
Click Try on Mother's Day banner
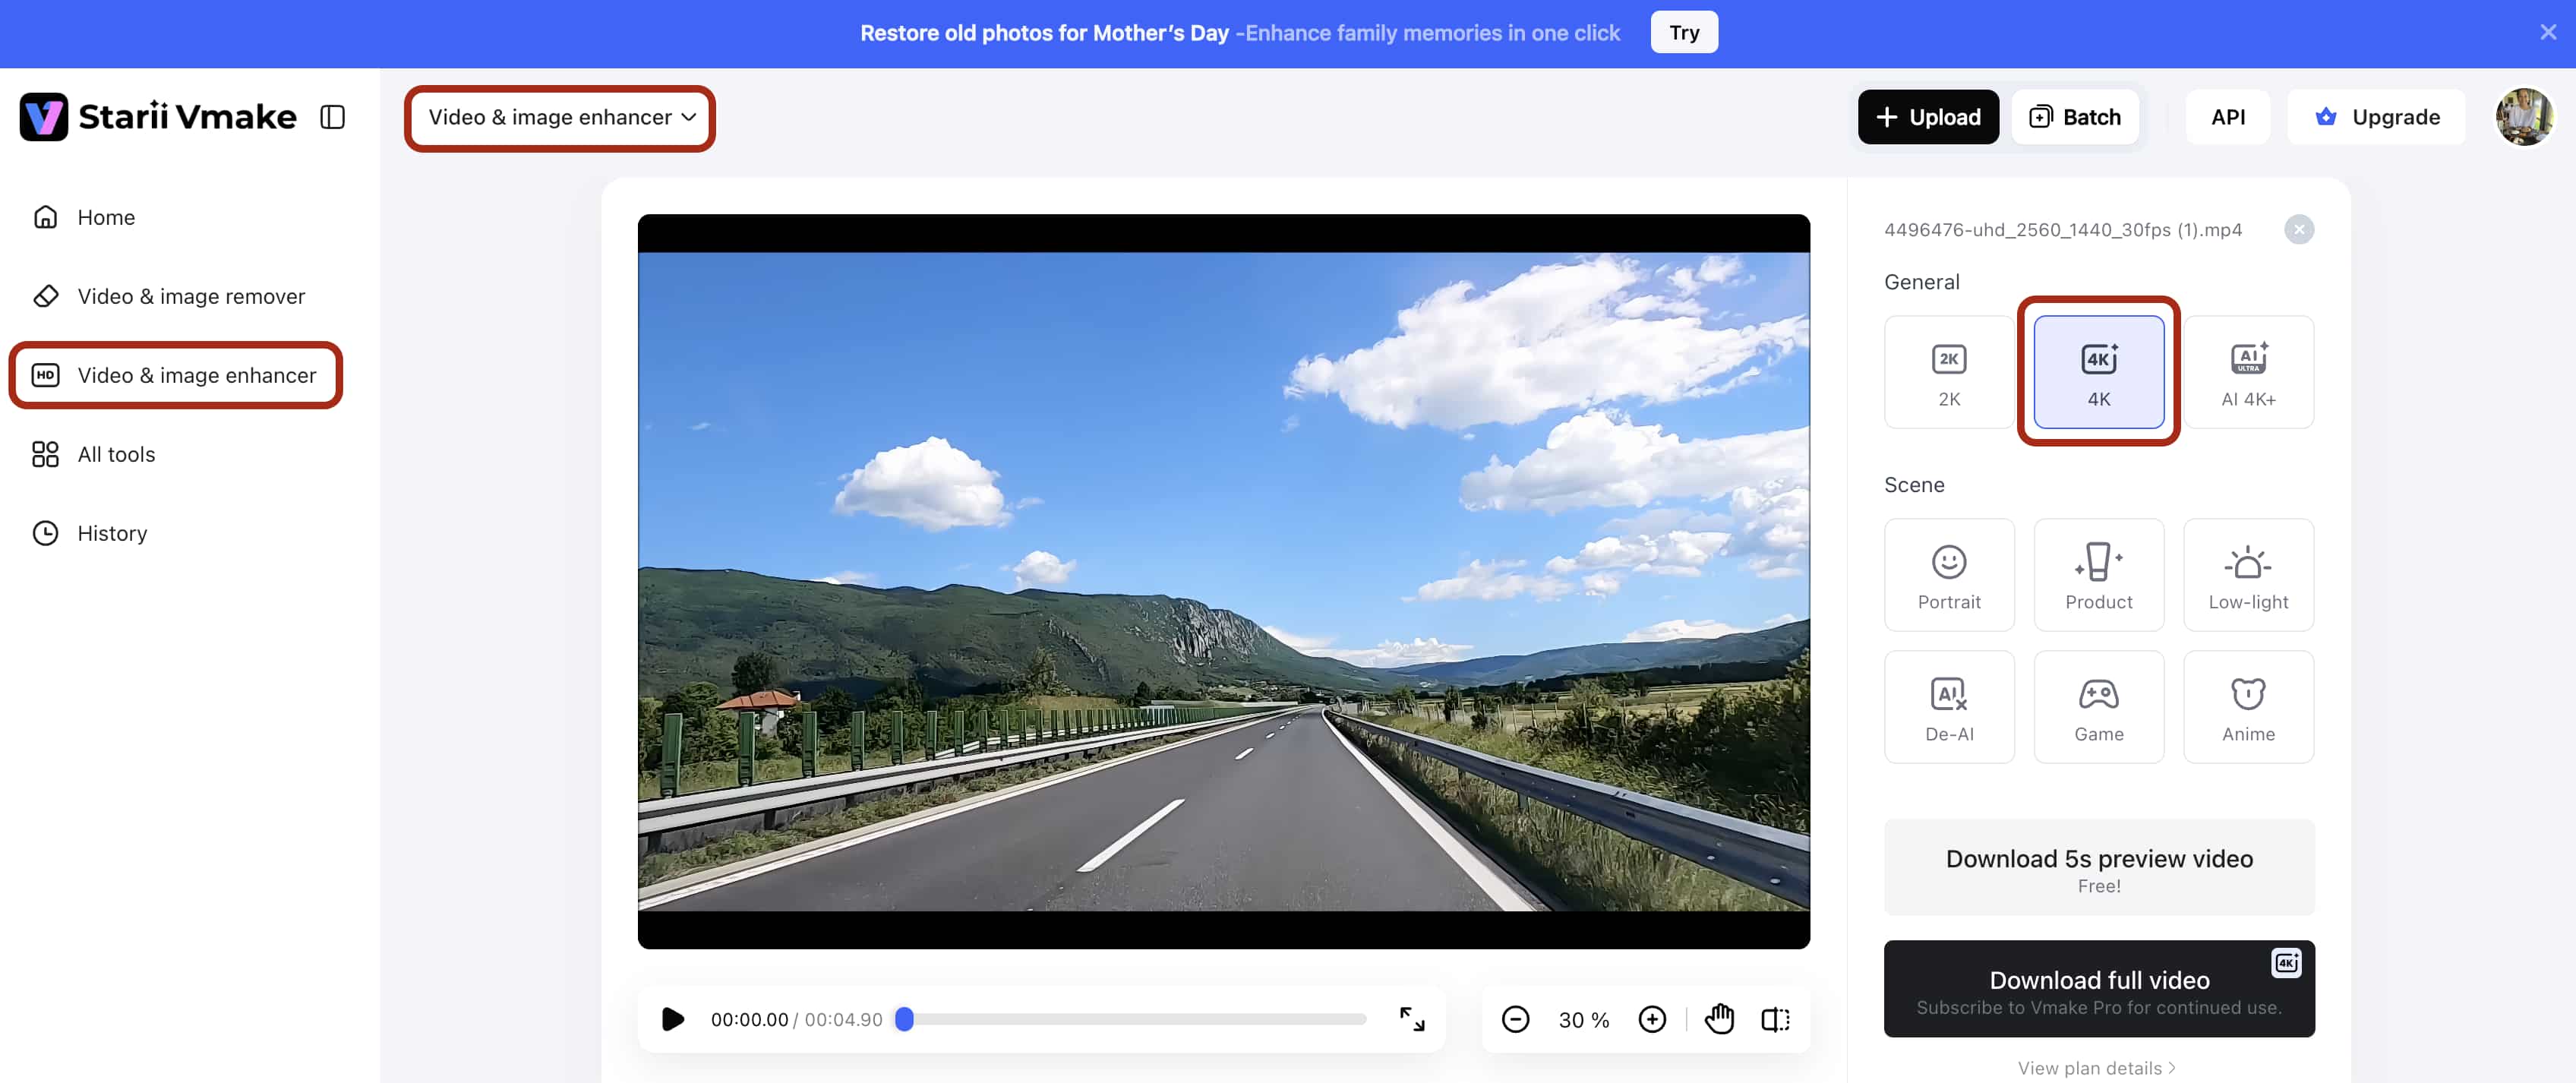coord(1684,32)
